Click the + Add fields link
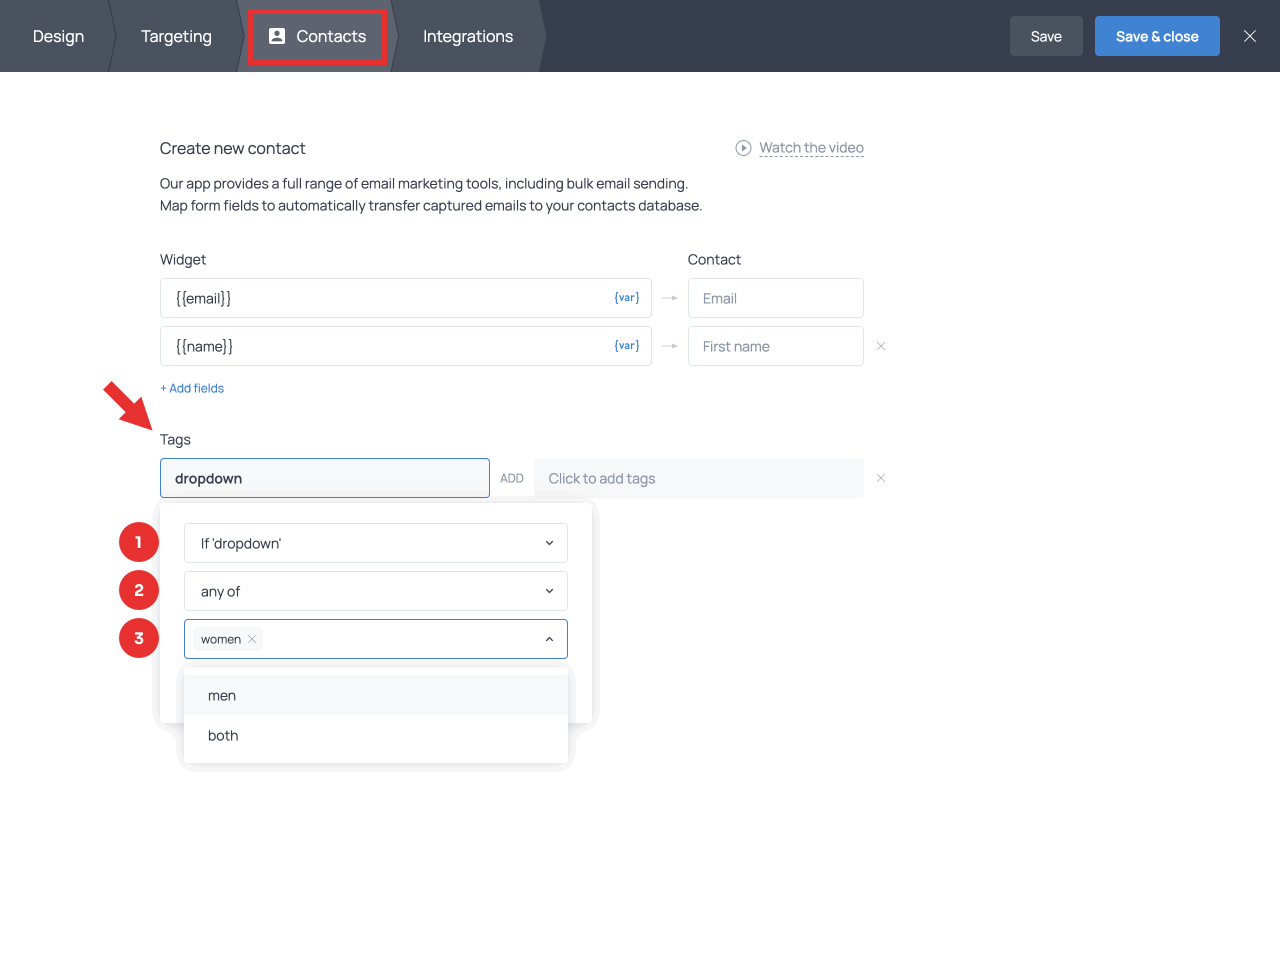The width and height of the screenshot is (1280, 960). point(192,387)
